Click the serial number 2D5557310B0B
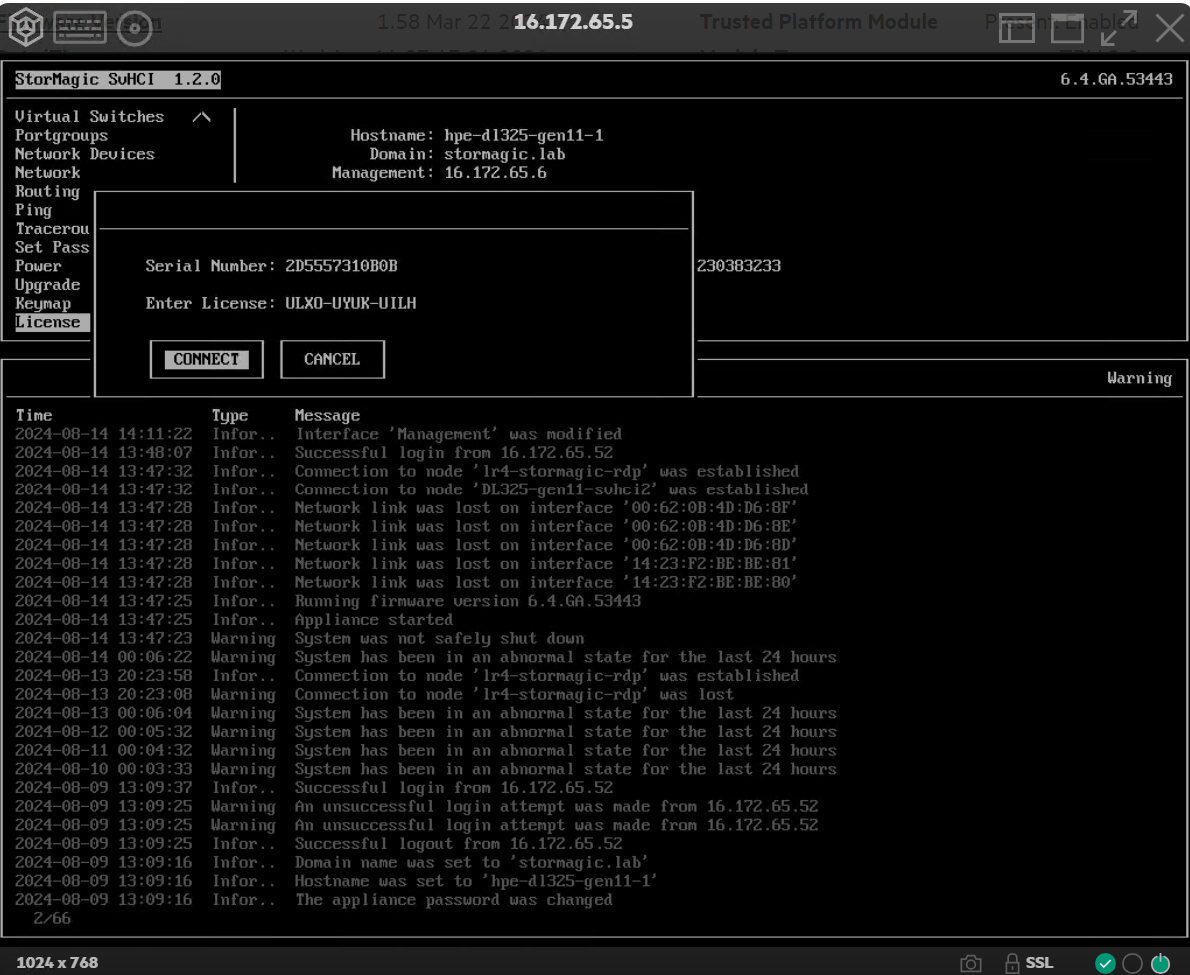Screen dimensions: 1190x975 (x=342, y=266)
